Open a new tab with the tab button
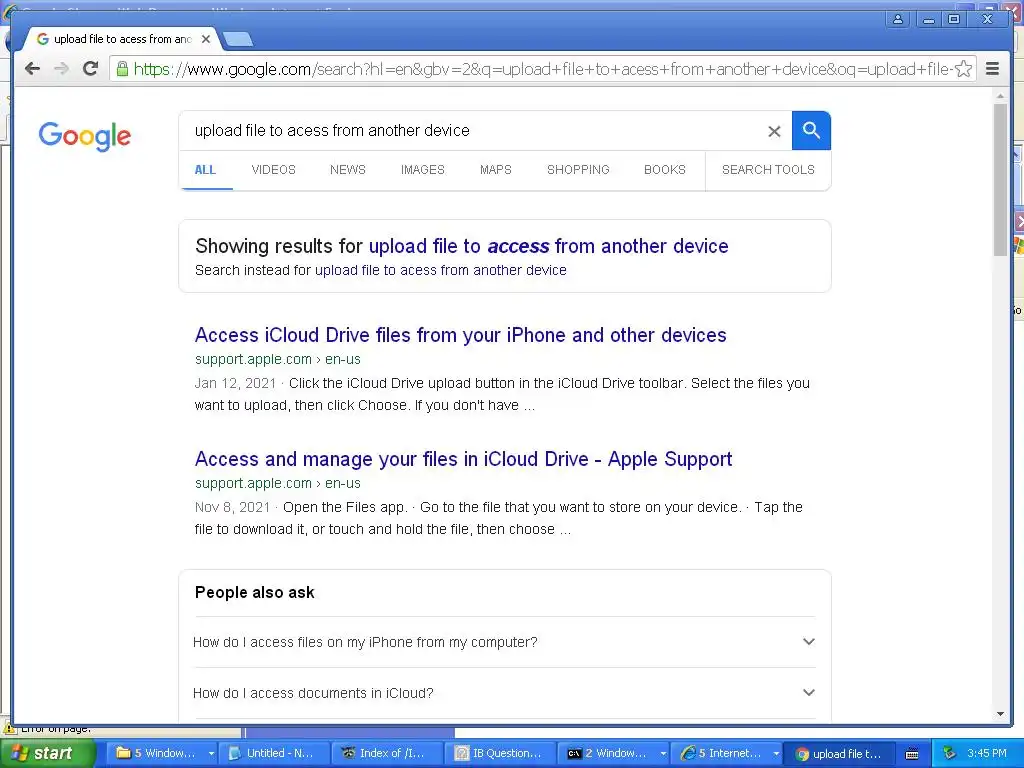Screen dimensions: 1024x768 (238, 40)
